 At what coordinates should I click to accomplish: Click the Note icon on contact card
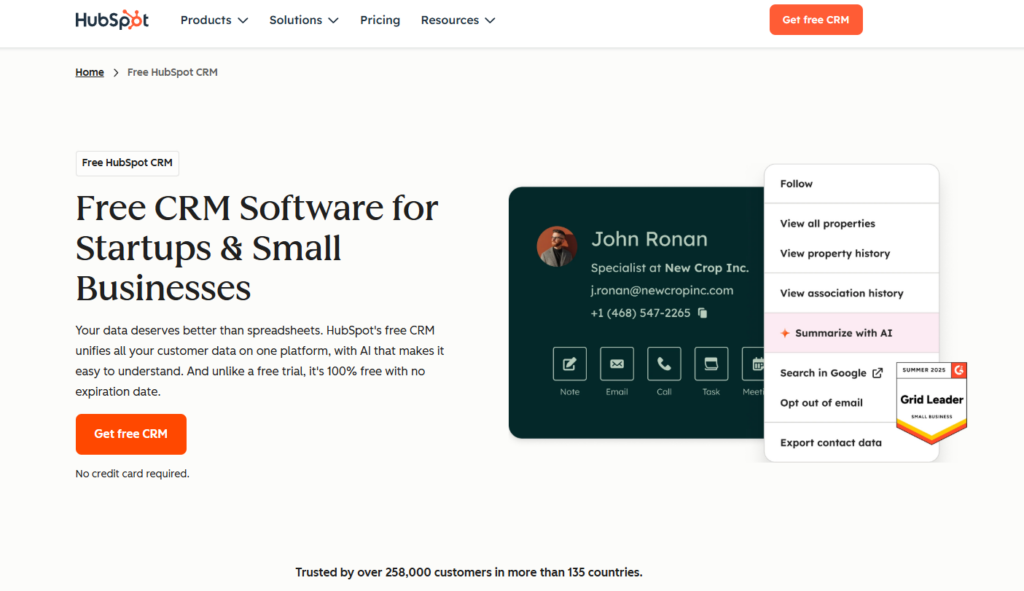[570, 364]
